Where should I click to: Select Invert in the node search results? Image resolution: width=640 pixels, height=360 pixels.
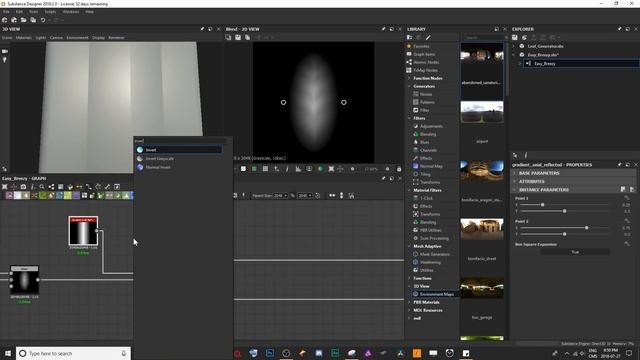pos(179,150)
